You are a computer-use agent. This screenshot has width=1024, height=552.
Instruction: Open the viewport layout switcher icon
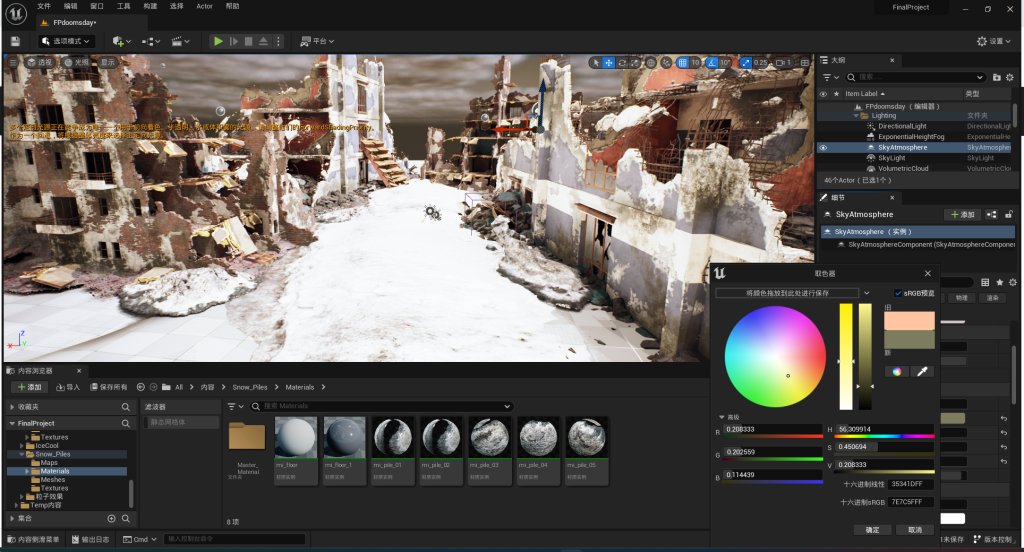805,63
